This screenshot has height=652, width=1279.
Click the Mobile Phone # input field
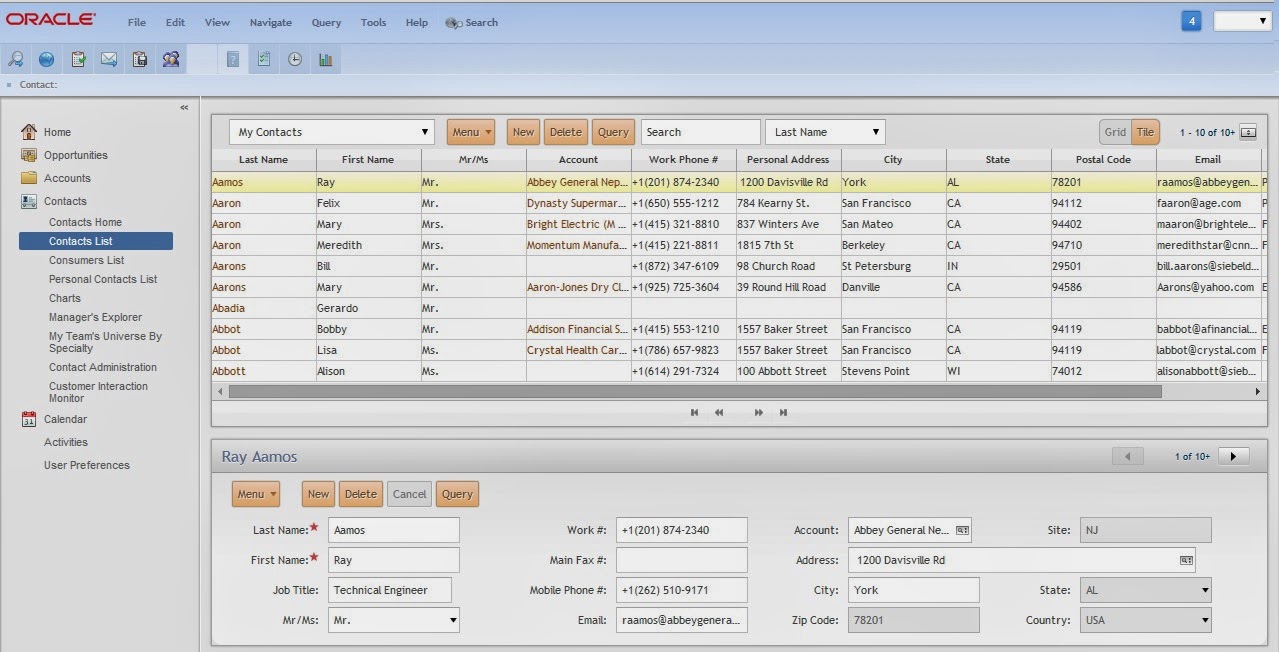pos(681,590)
